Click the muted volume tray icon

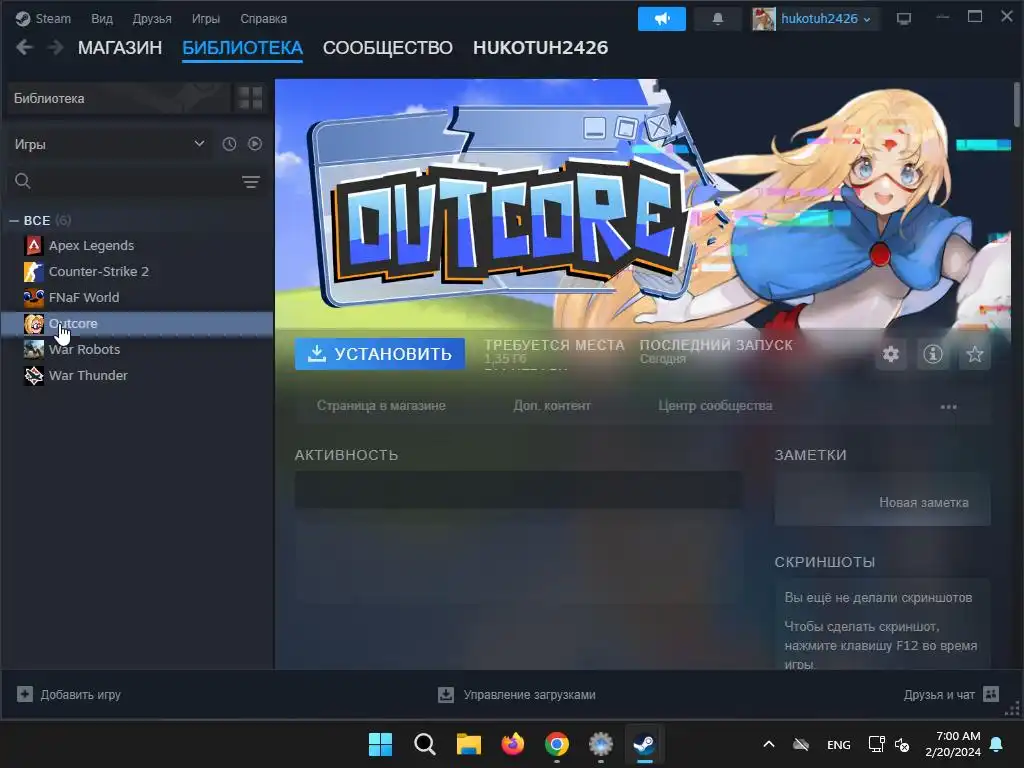tap(902, 744)
